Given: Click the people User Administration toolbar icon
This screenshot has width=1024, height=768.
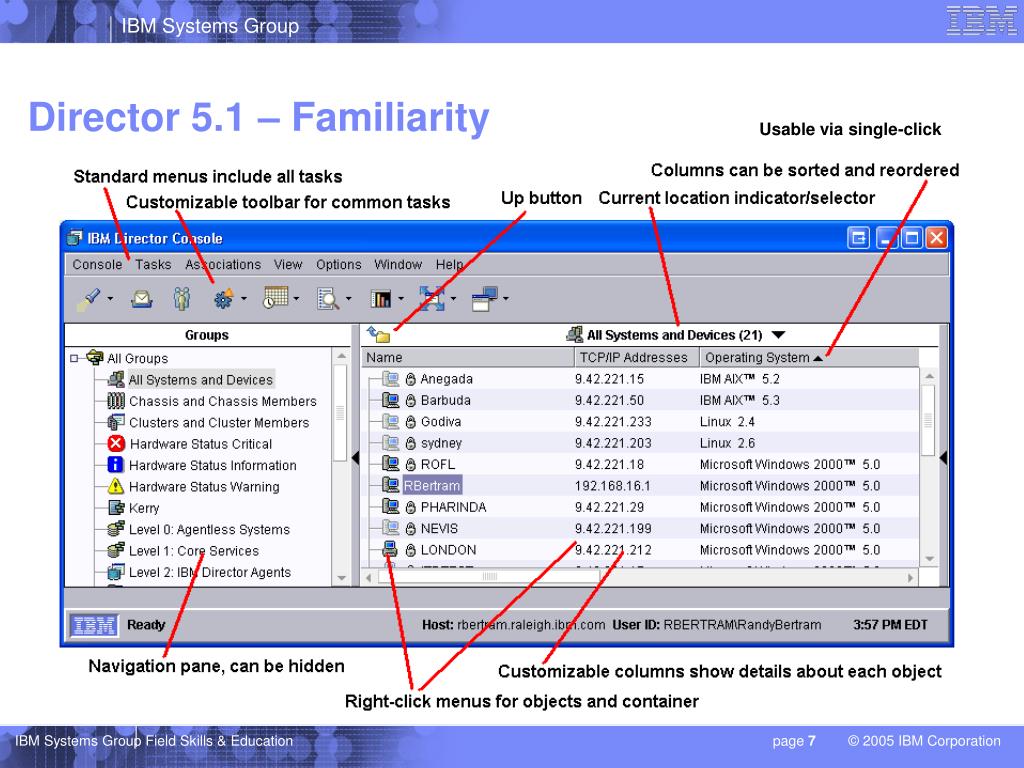Looking at the screenshot, I should pos(182,299).
